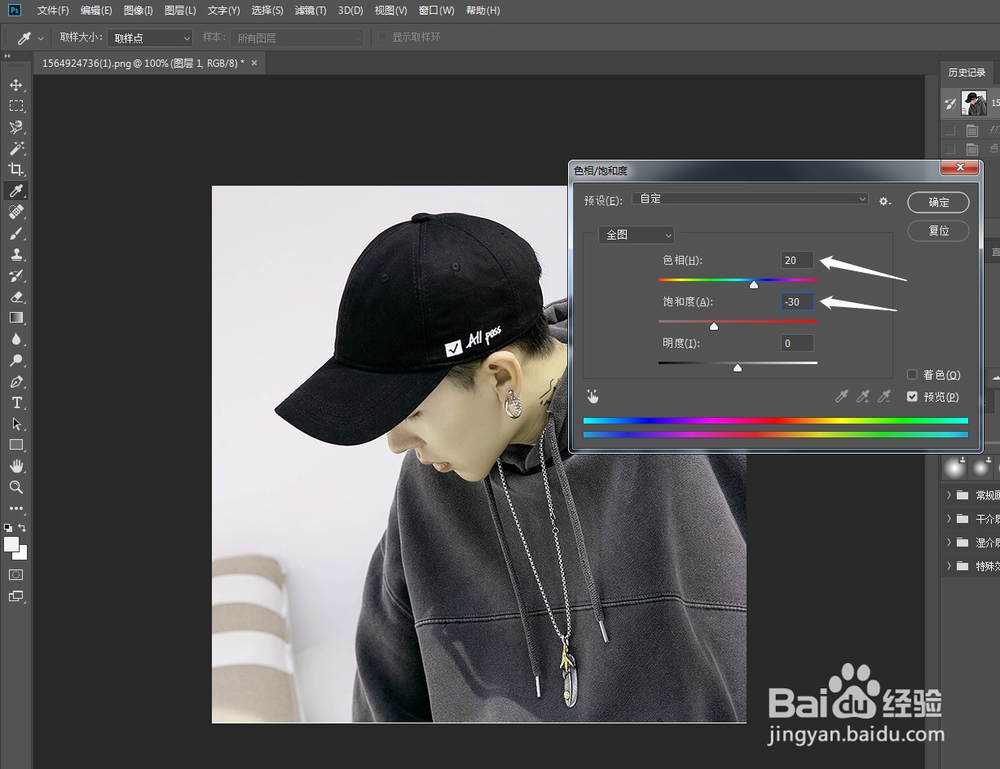The image size is (1000, 769).
Task: Open the 全图 channel range dropdown
Action: pyautogui.click(x=636, y=235)
